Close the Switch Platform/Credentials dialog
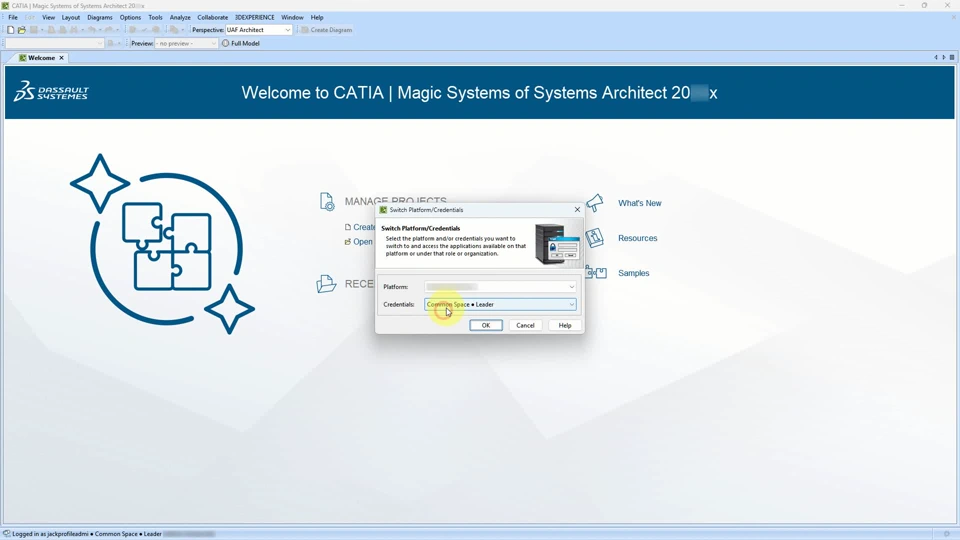The image size is (960, 540). click(577, 209)
